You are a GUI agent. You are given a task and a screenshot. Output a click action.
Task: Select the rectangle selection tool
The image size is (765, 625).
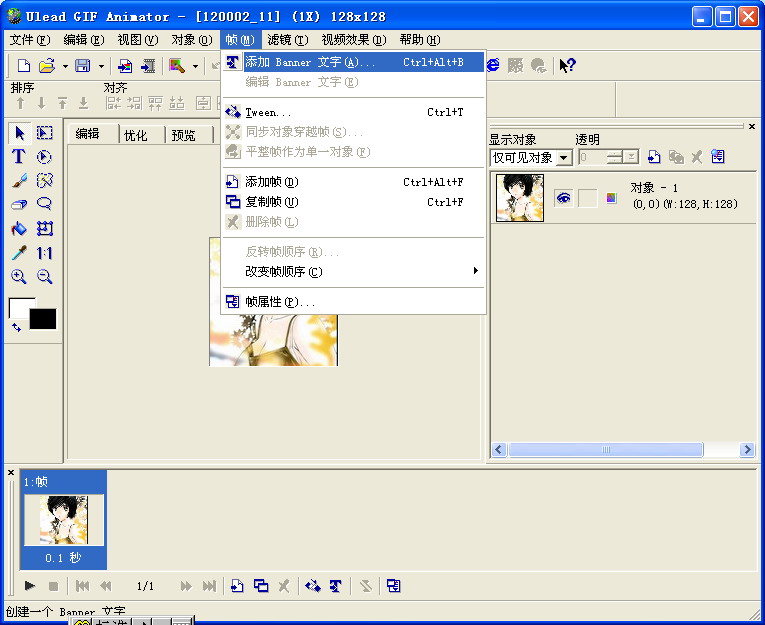pos(44,133)
